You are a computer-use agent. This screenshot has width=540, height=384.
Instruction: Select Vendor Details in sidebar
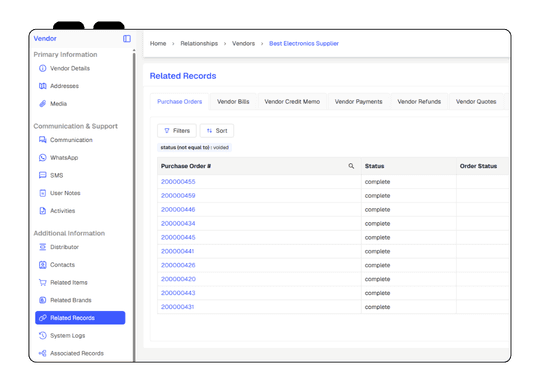pos(70,68)
